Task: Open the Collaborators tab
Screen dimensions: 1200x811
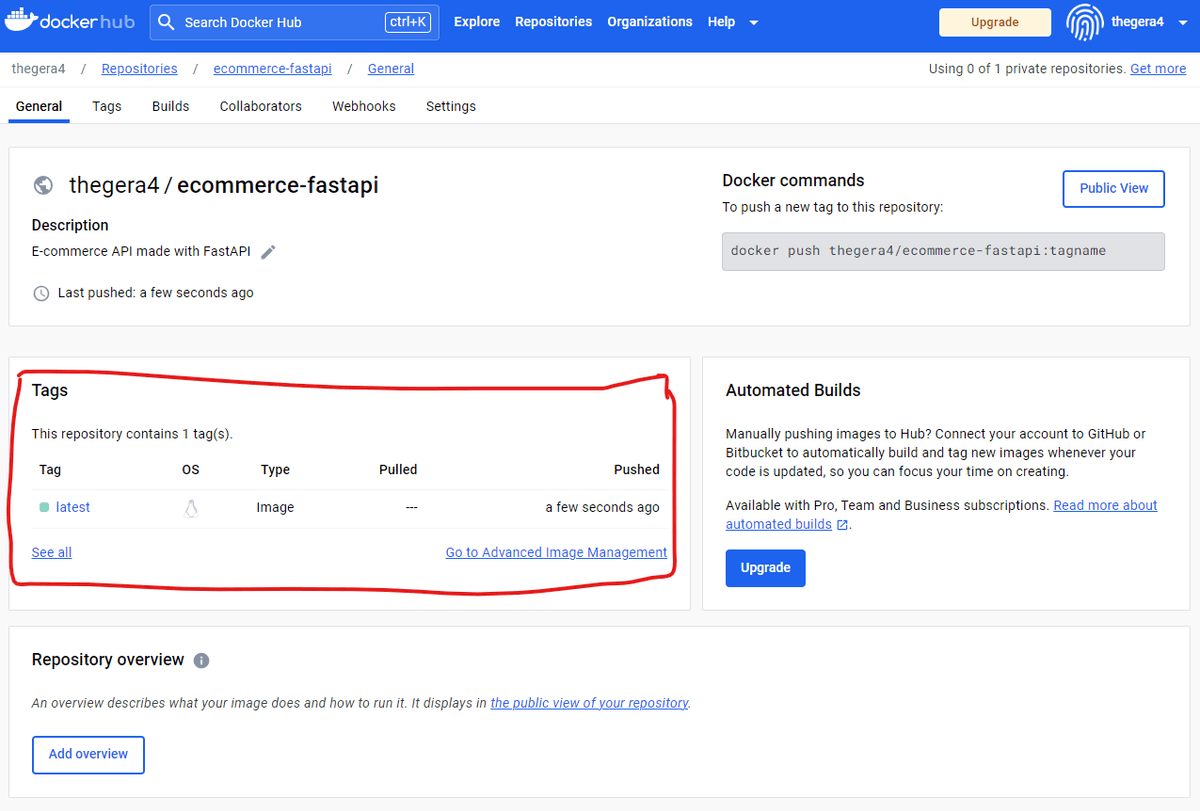Action: pos(261,106)
